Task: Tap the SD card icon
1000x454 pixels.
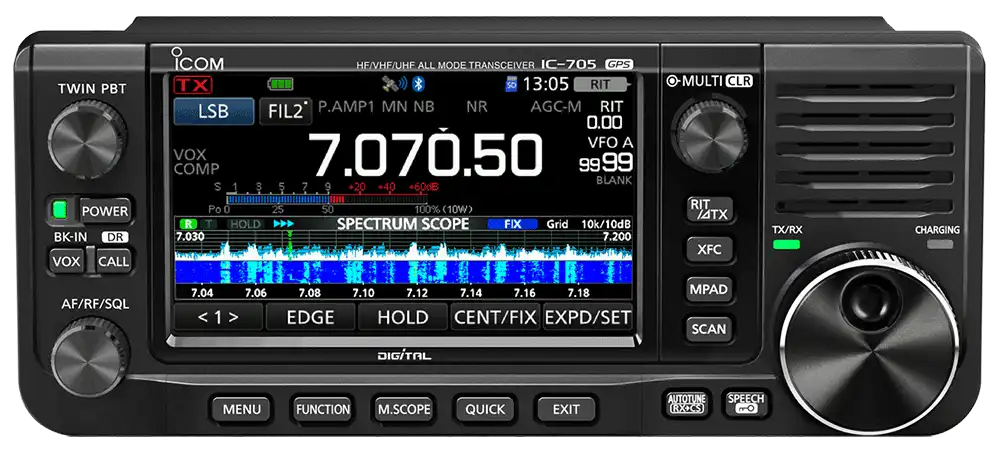Action: (x=511, y=85)
